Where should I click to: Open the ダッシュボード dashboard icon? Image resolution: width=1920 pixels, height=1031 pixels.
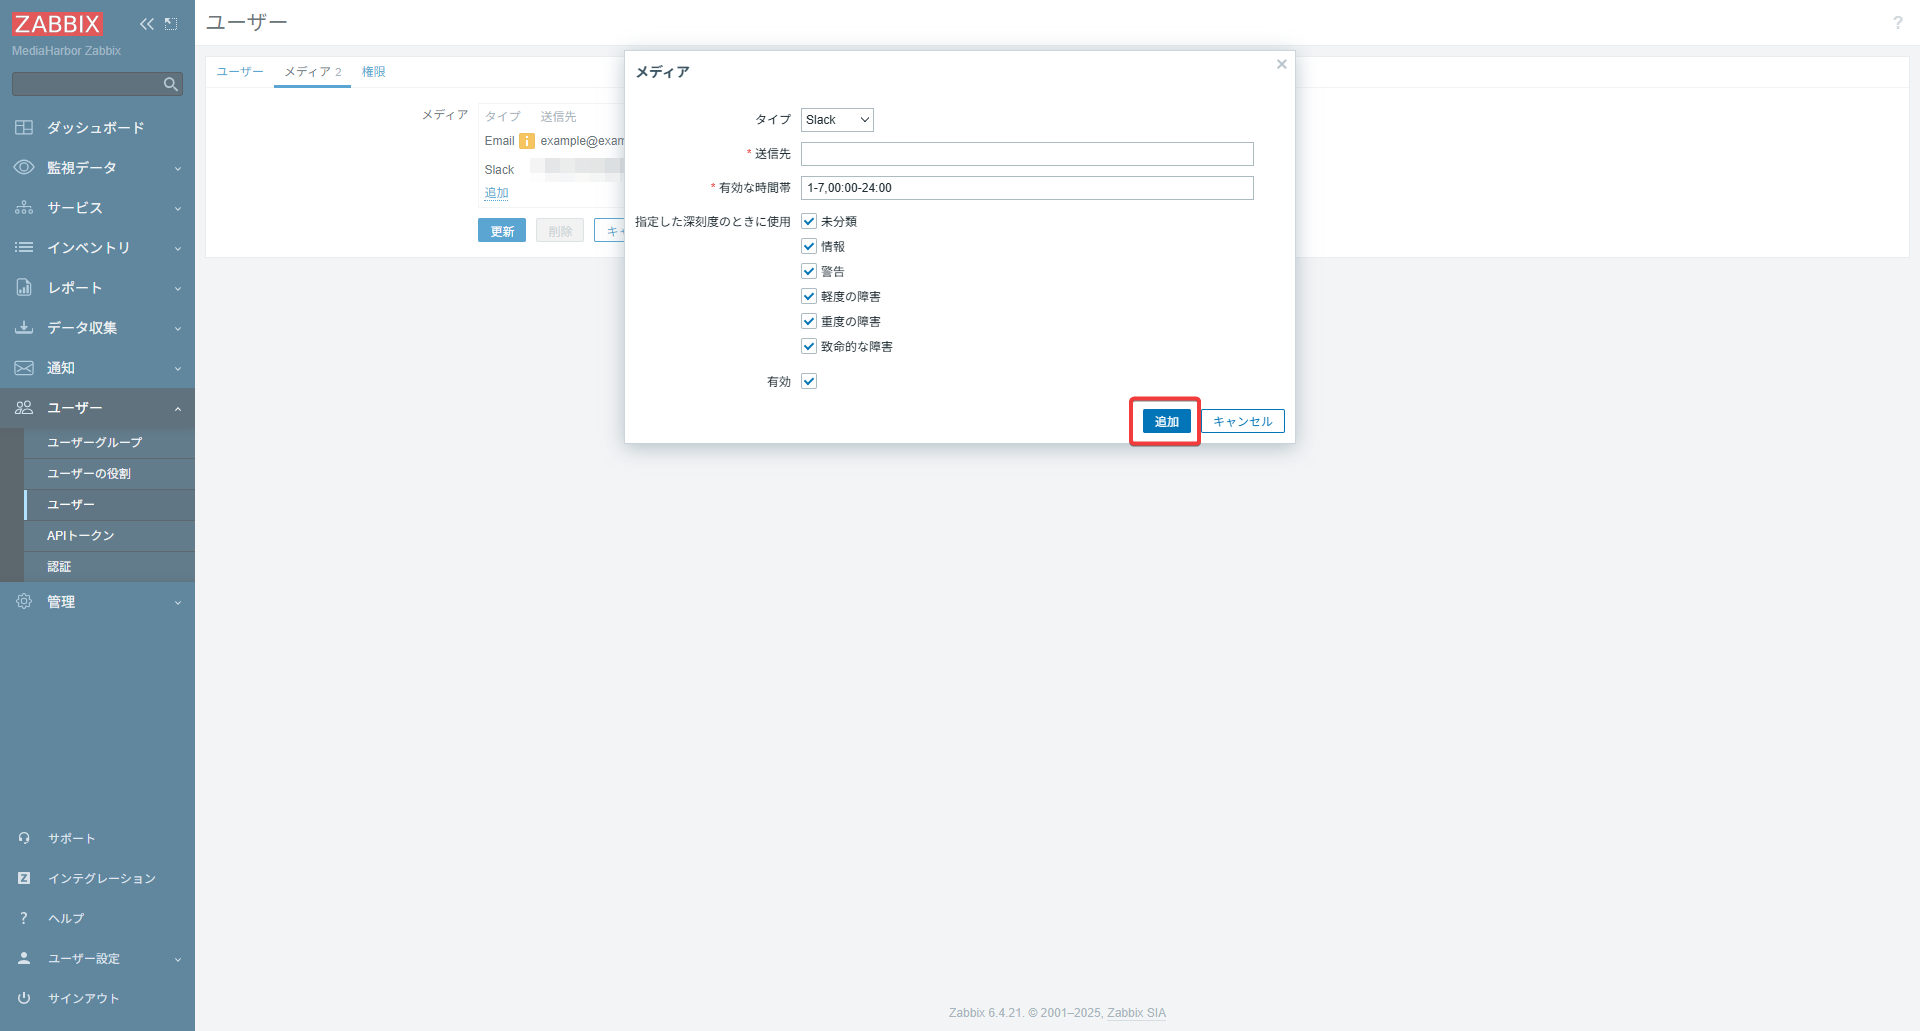pos(24,128)
